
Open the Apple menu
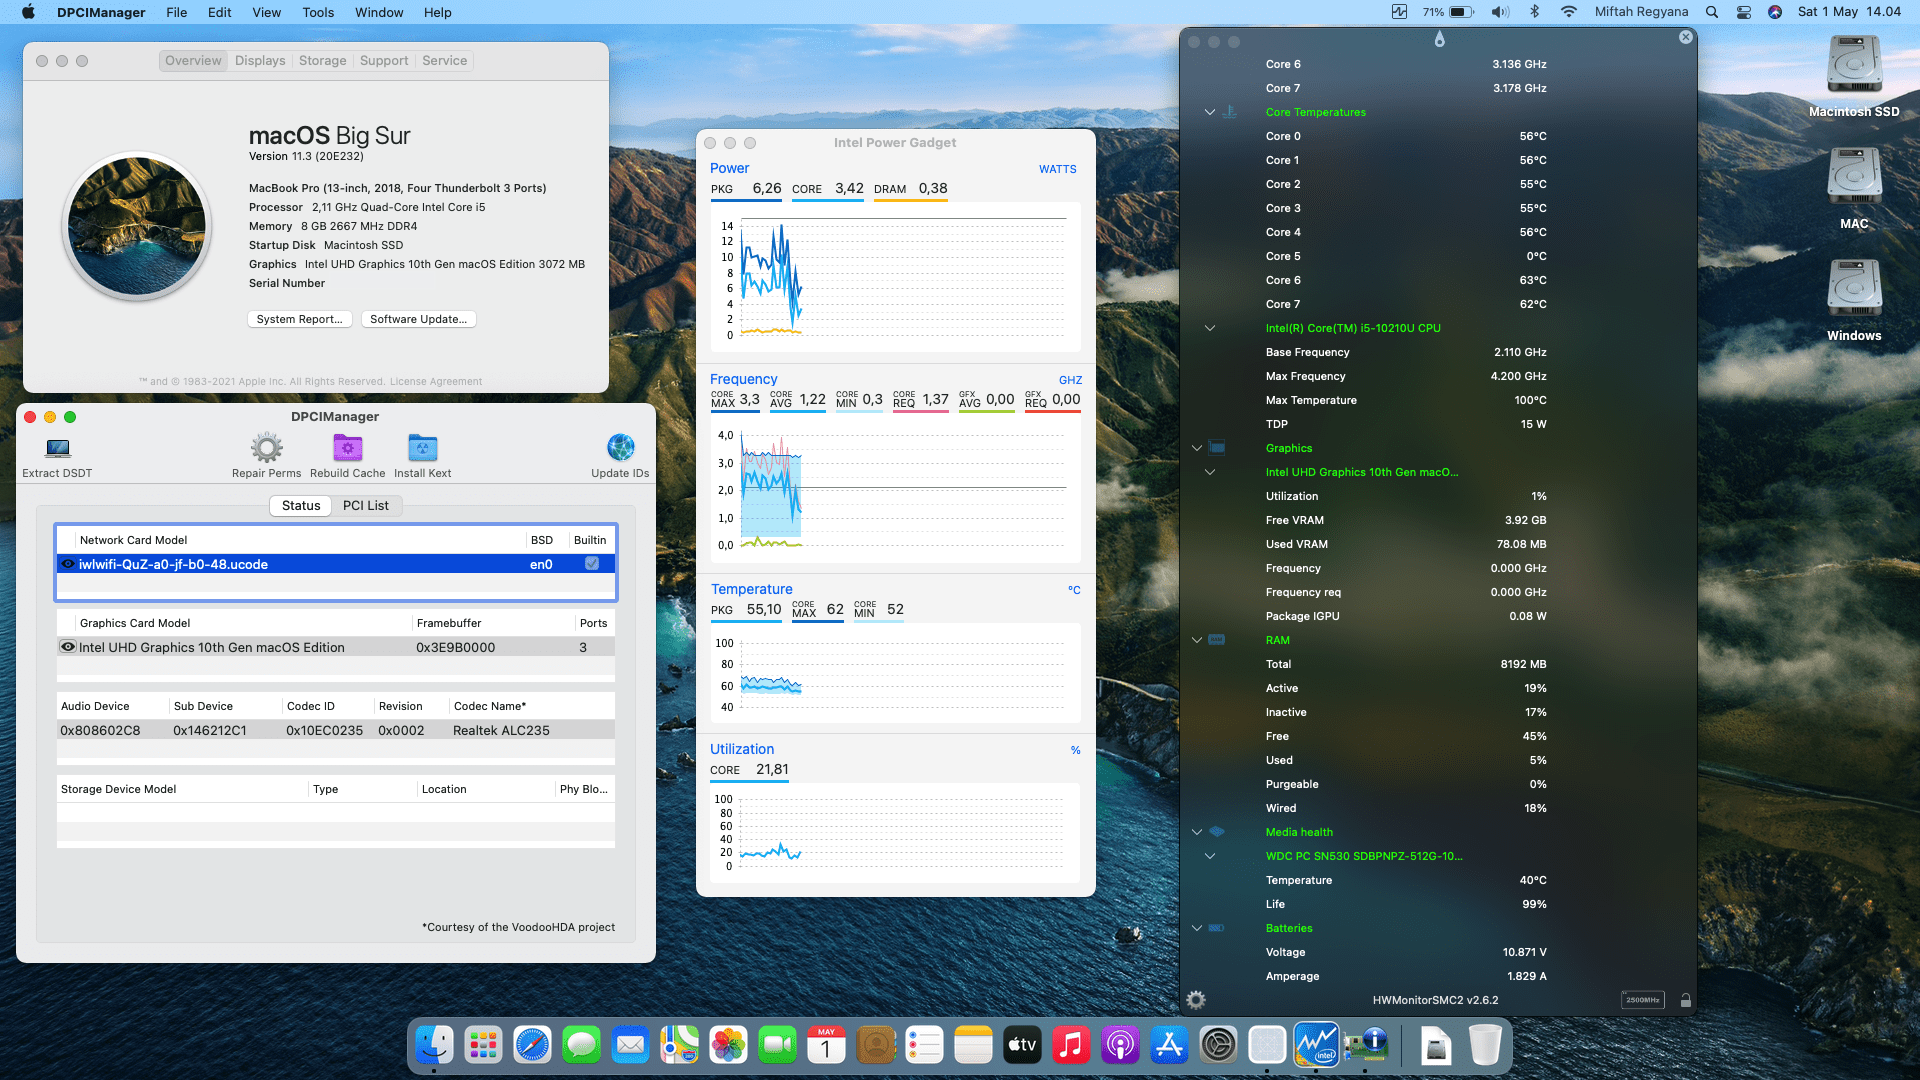pyautogui.click(x=28, y=12)
